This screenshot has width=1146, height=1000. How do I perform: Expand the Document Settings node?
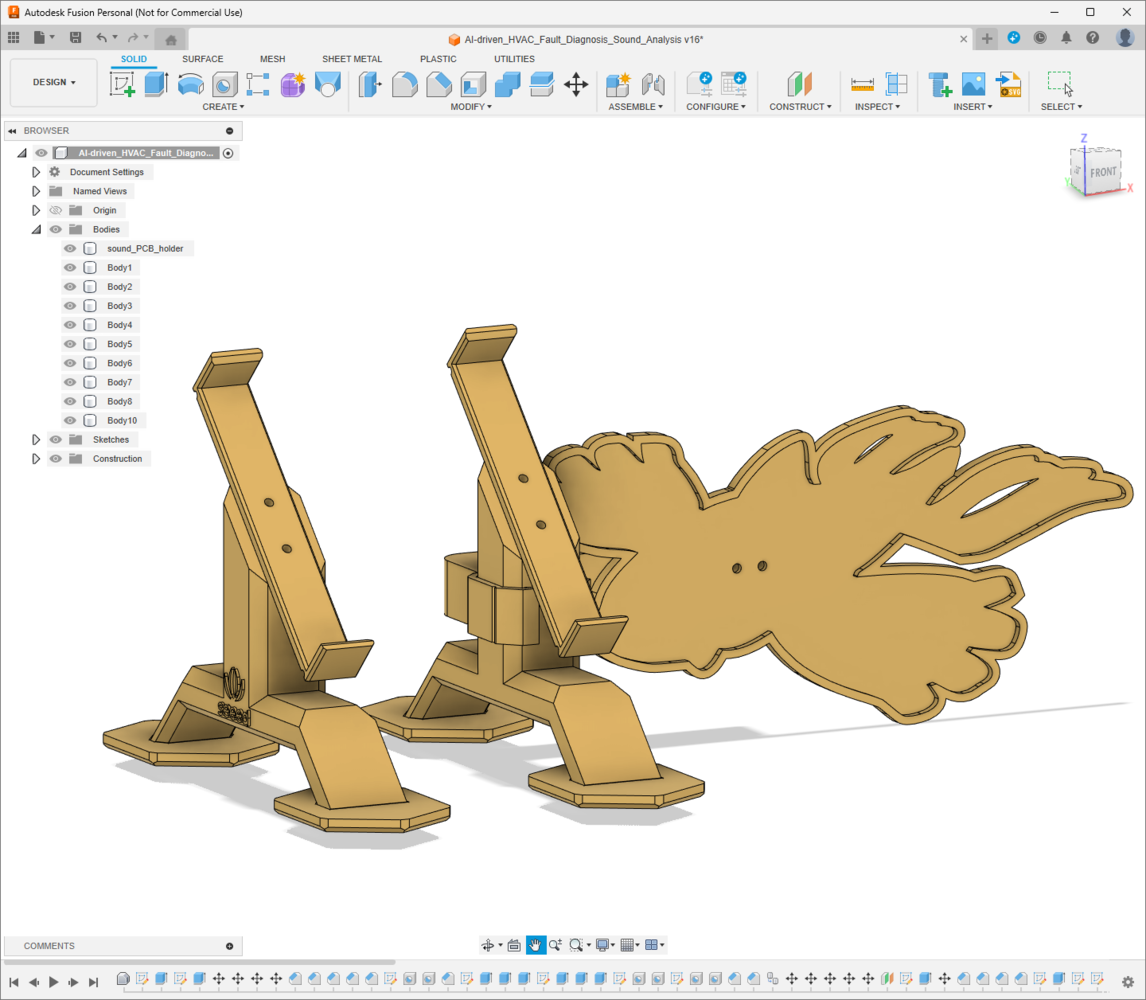coord(36,172)
